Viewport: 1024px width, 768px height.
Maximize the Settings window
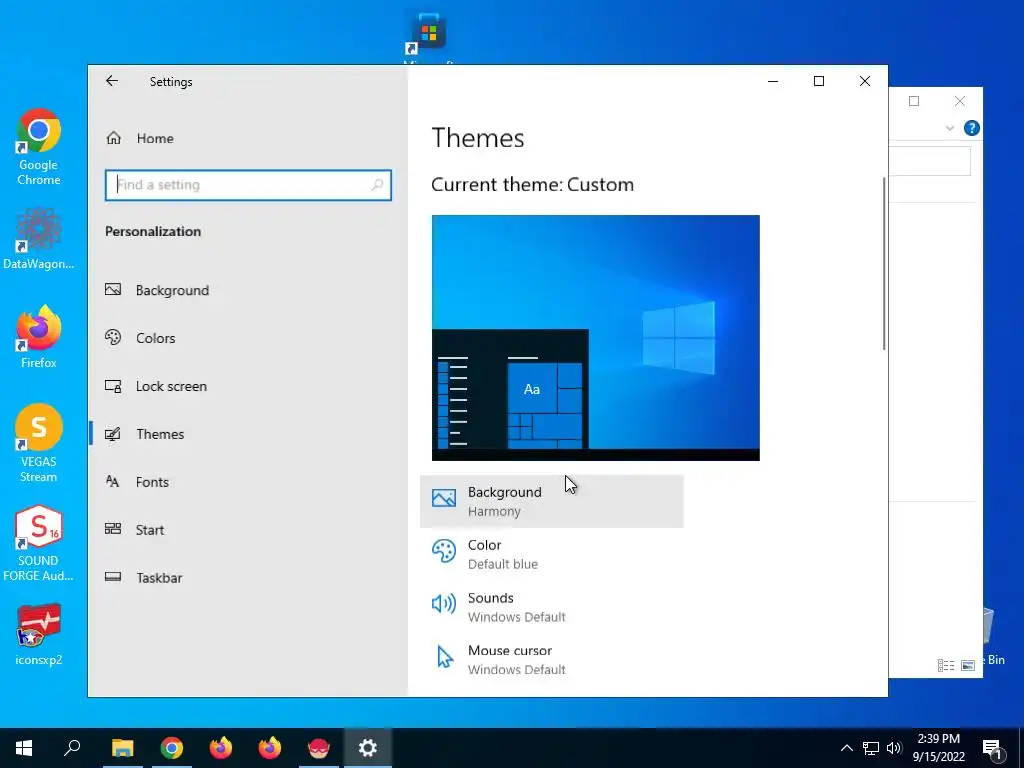coord(819,81)
